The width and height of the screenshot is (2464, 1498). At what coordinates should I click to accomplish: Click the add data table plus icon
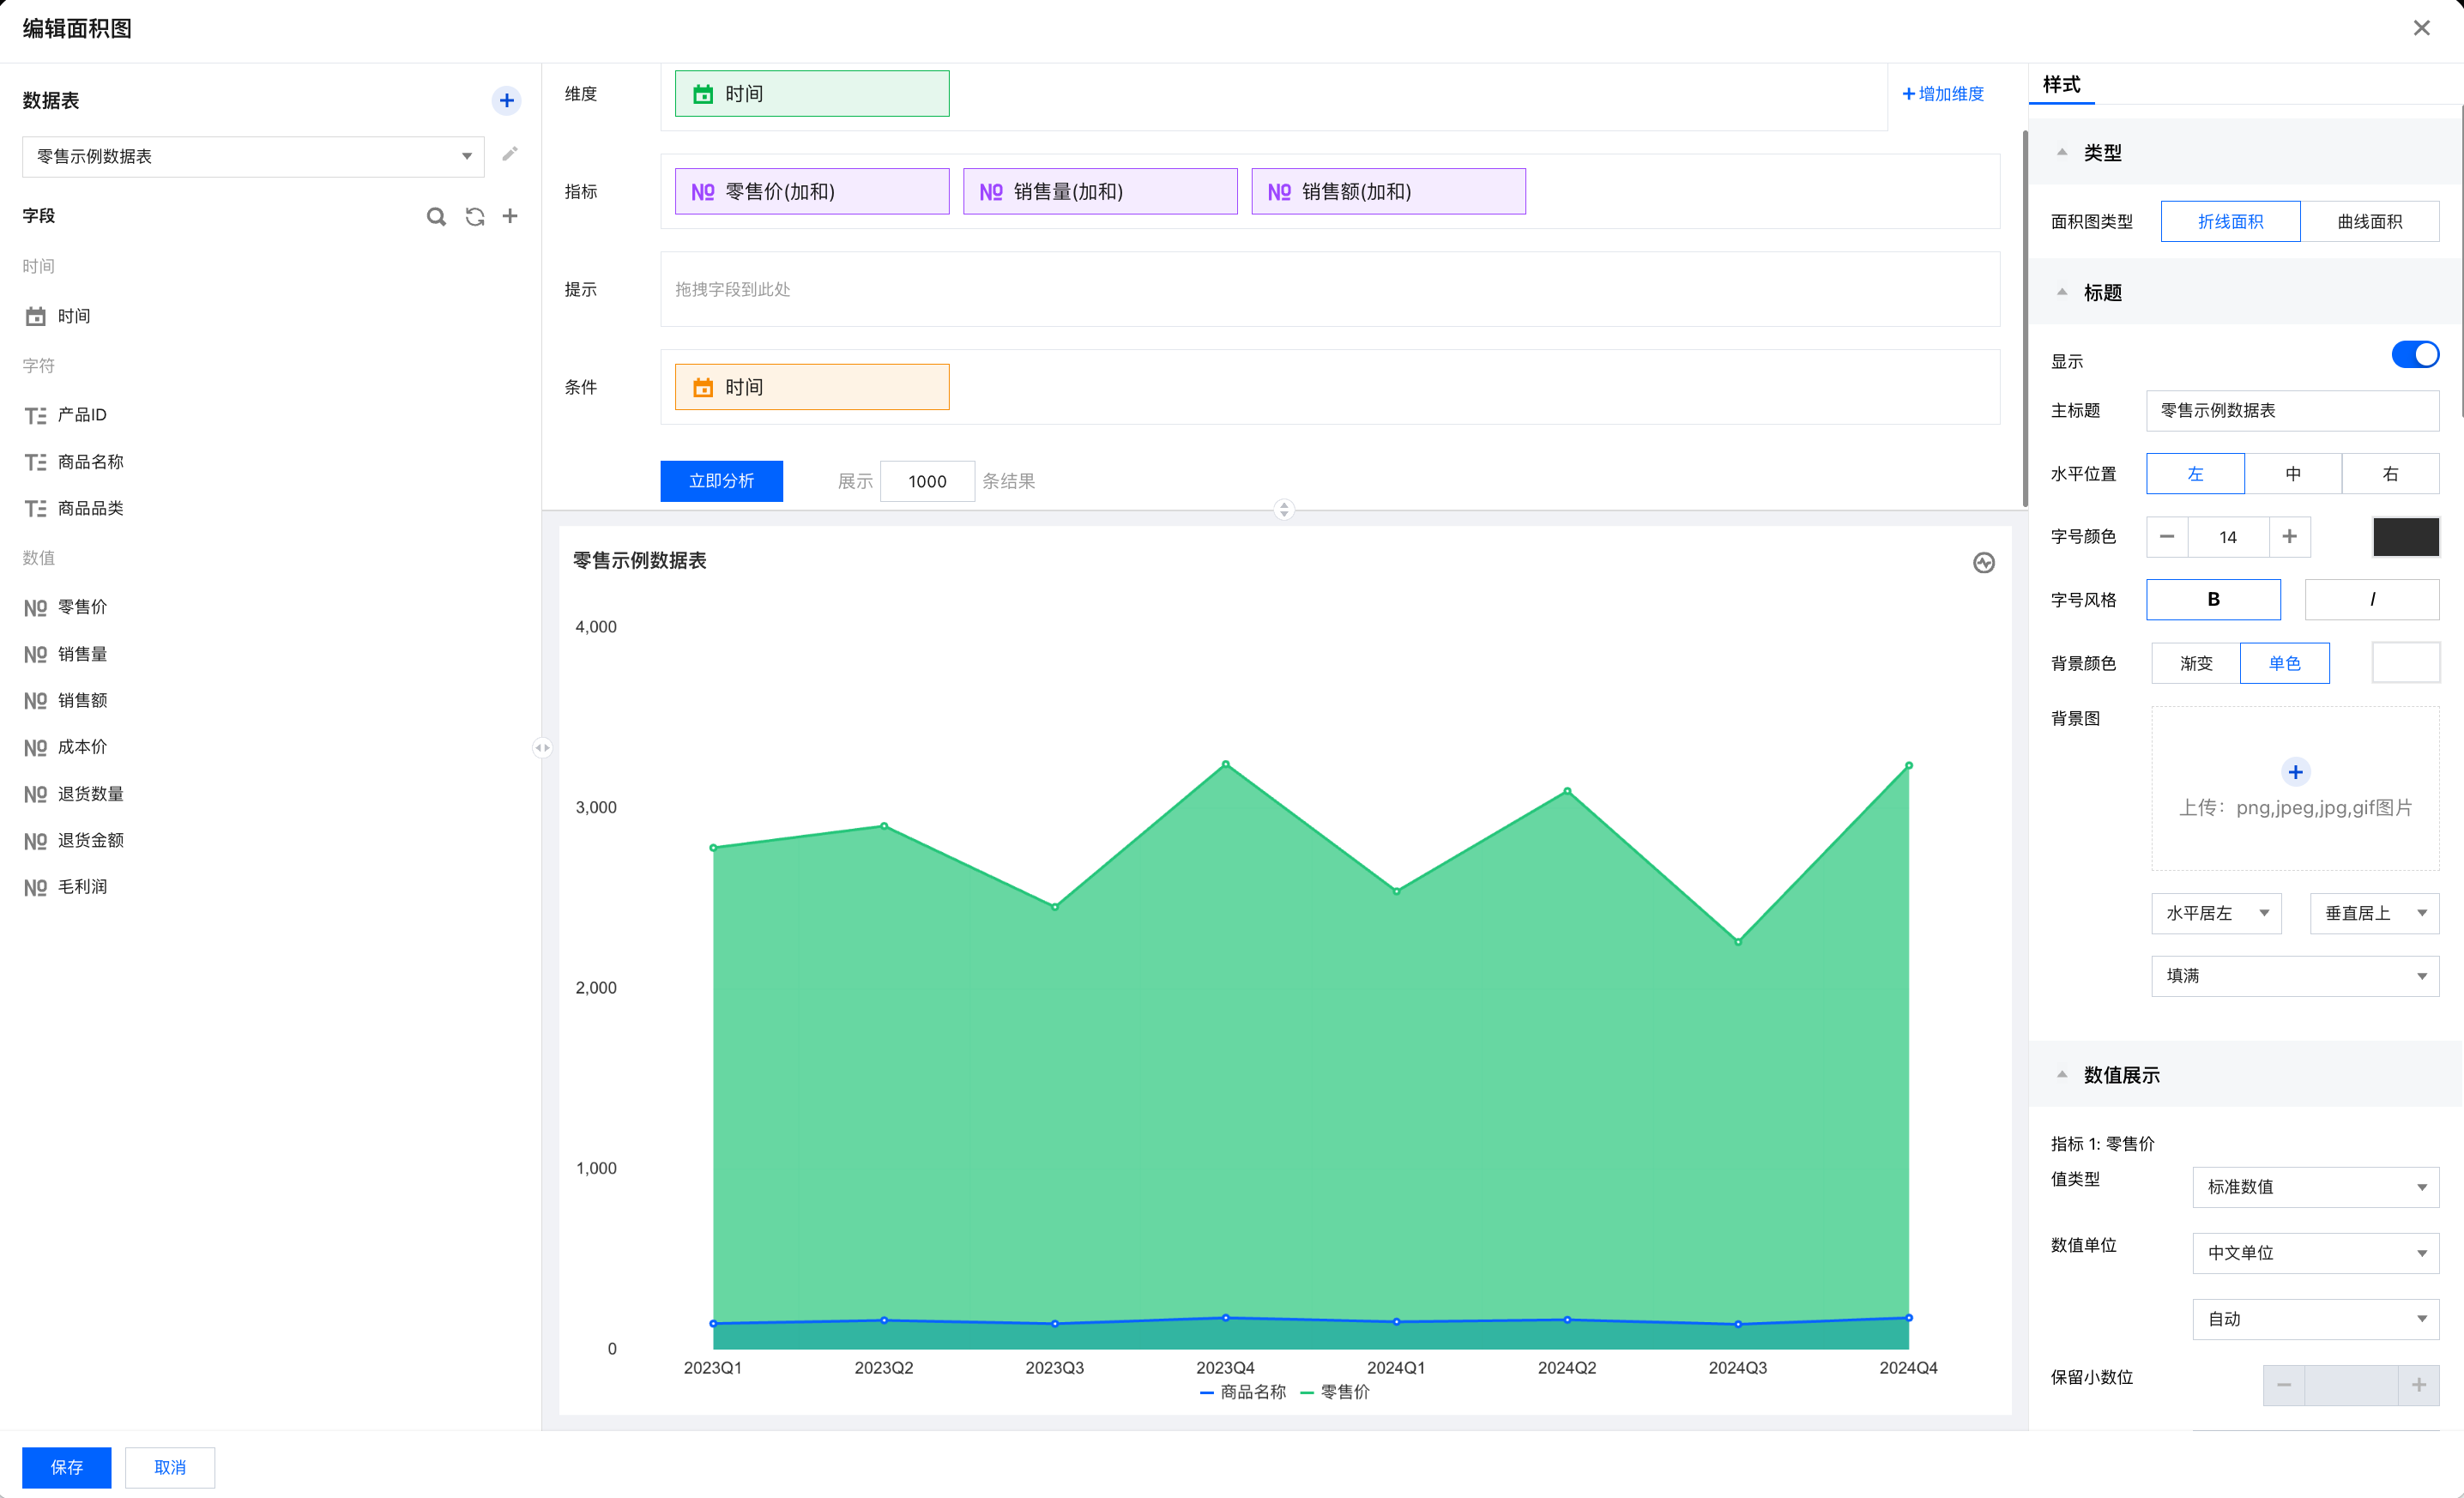point(506,100)
